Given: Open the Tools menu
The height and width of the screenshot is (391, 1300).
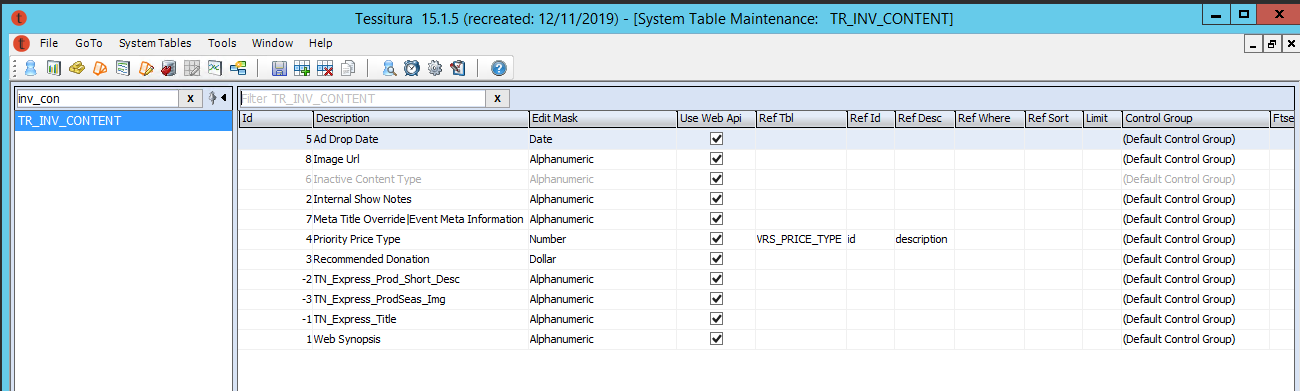Looking at the screenshot, I should pyautogui.click(x=222, y=44).
